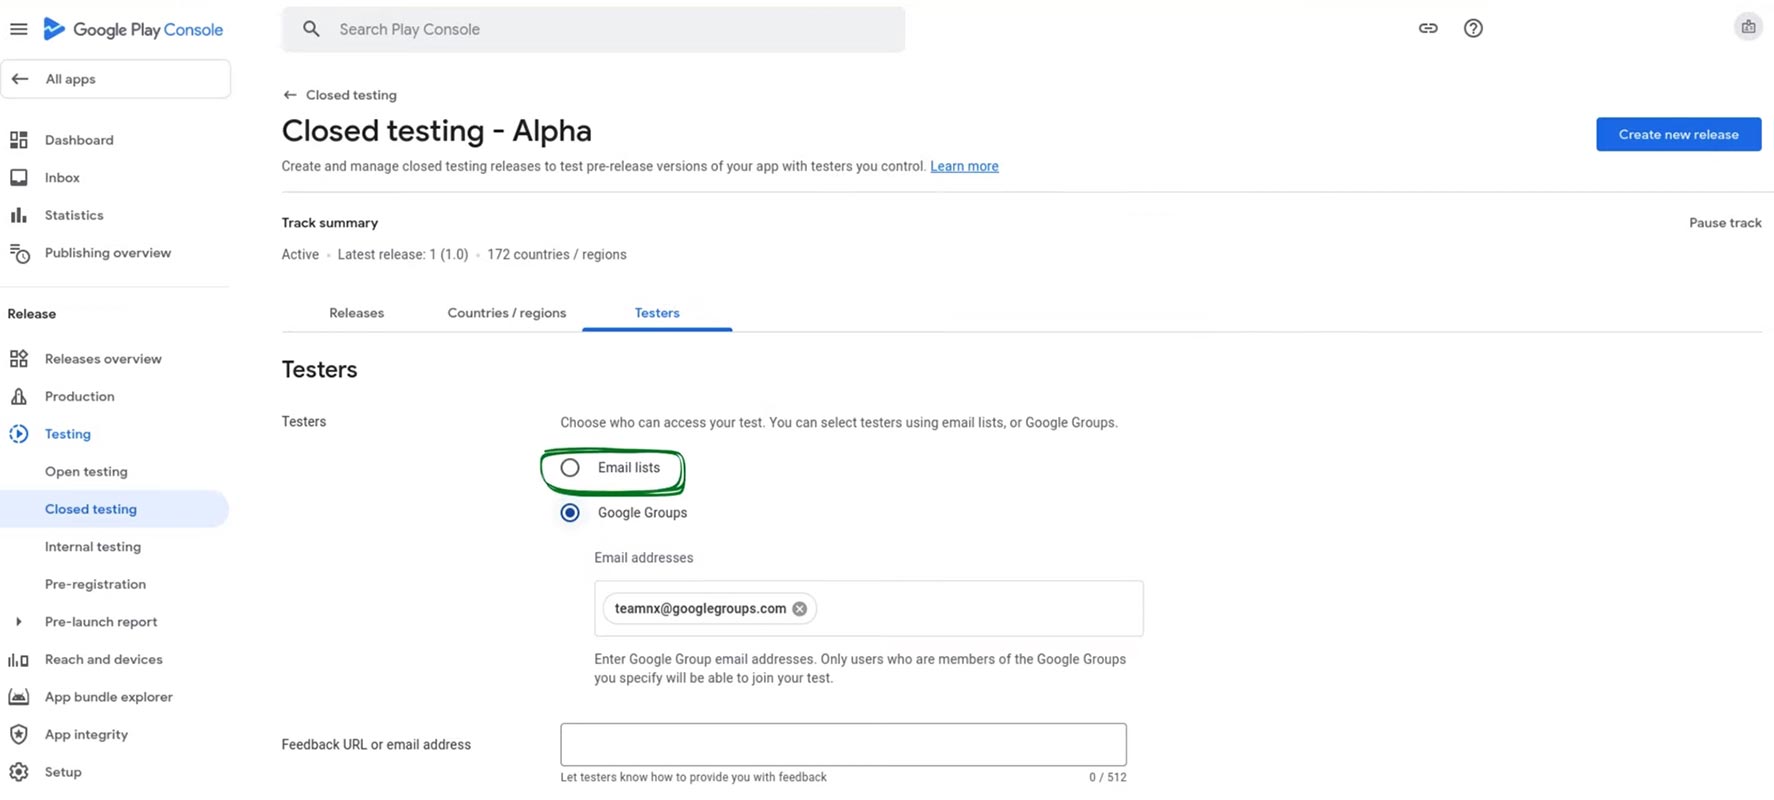Open Inbox in sidebar

[62, 178]
